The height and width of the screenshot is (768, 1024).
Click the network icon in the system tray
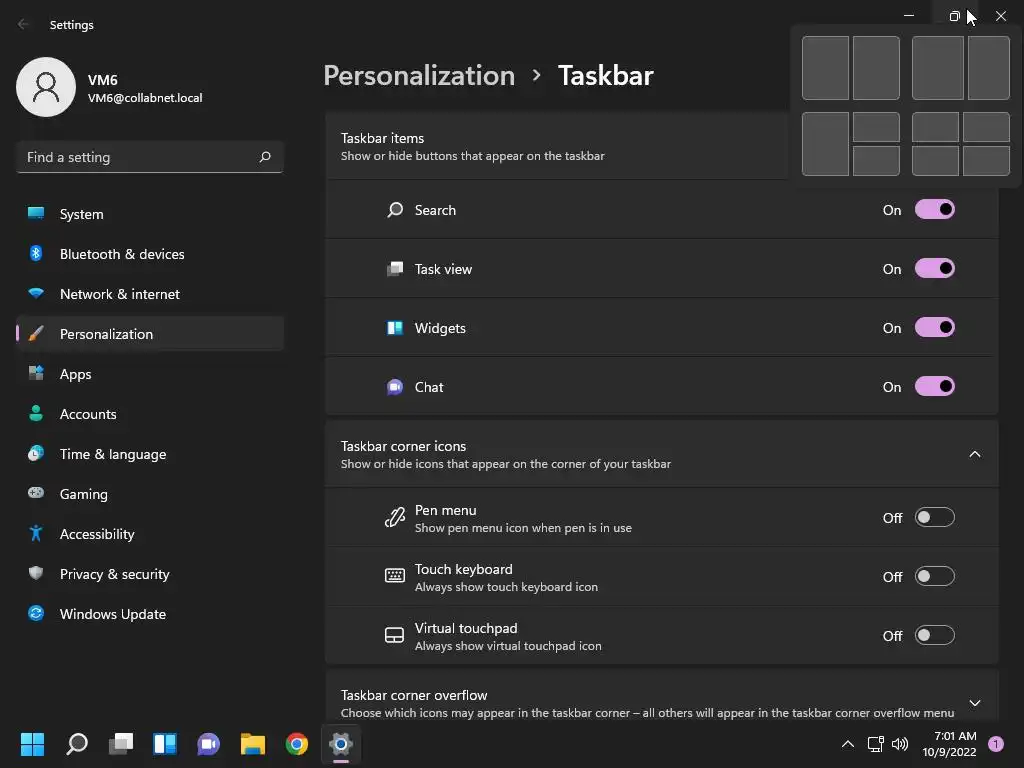click(x=875, y=744)
